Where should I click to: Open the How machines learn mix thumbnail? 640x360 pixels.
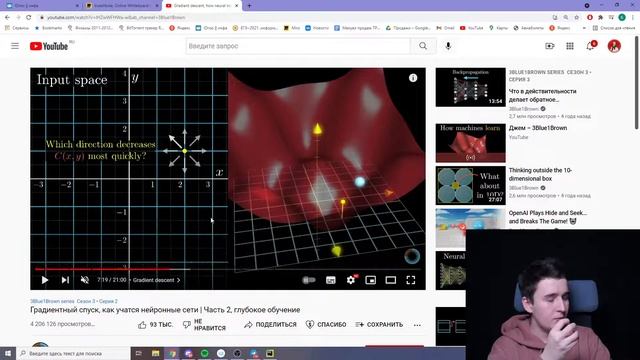coord(470,143)
